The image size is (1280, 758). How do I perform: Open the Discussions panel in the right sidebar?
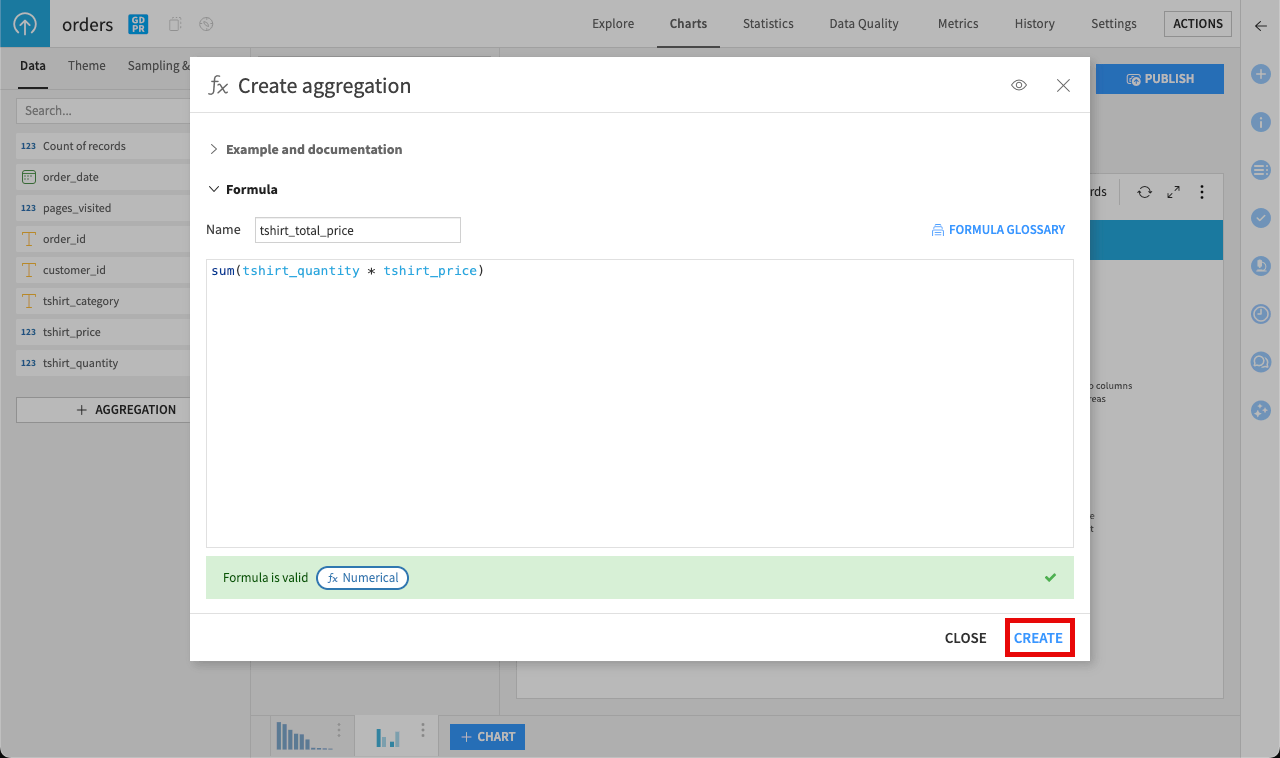(x=1261, y=361)
